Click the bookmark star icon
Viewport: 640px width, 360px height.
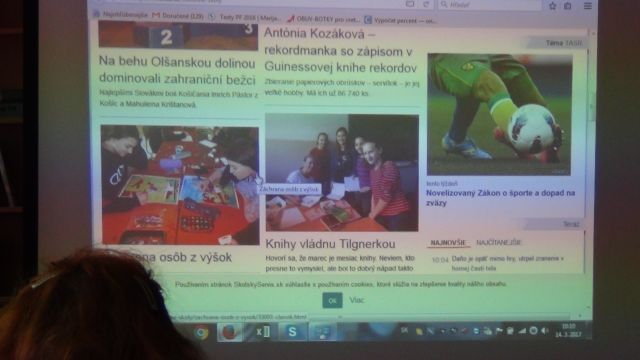click(552, 6)
